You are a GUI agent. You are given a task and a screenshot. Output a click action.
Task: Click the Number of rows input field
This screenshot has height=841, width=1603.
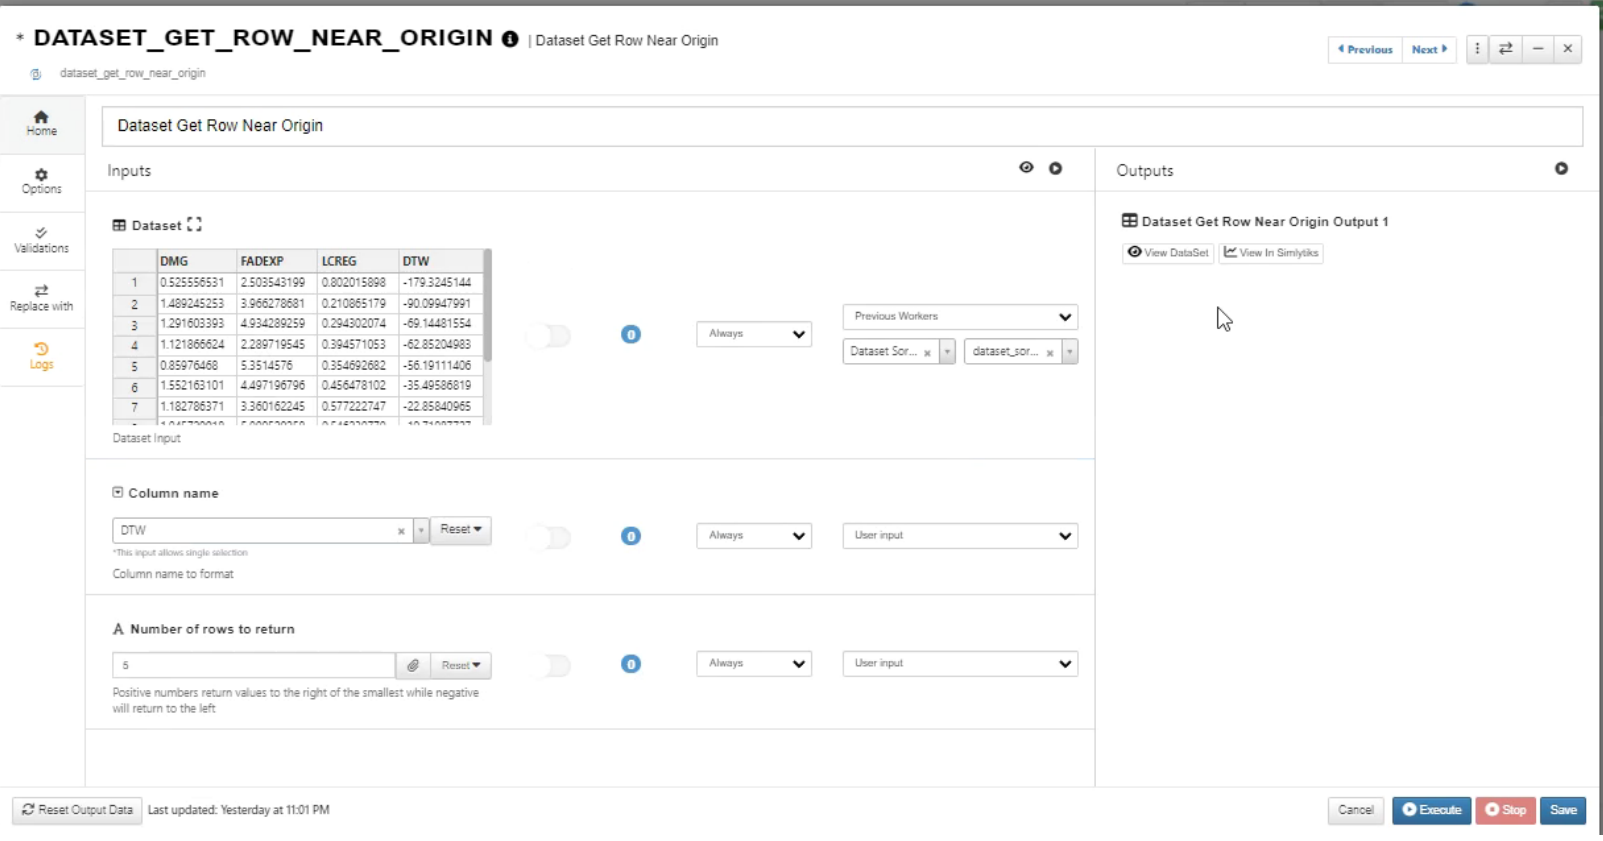tap(254, 666)
